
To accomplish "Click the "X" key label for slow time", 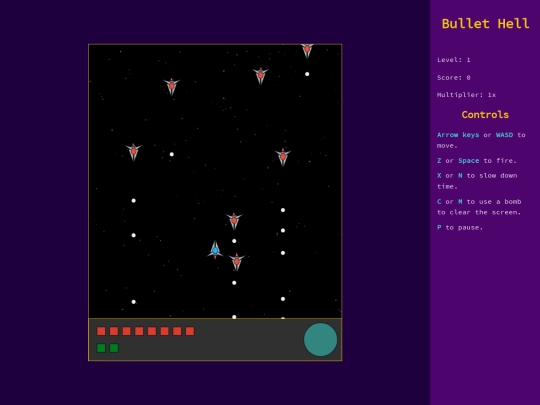I will pos(439,175).
